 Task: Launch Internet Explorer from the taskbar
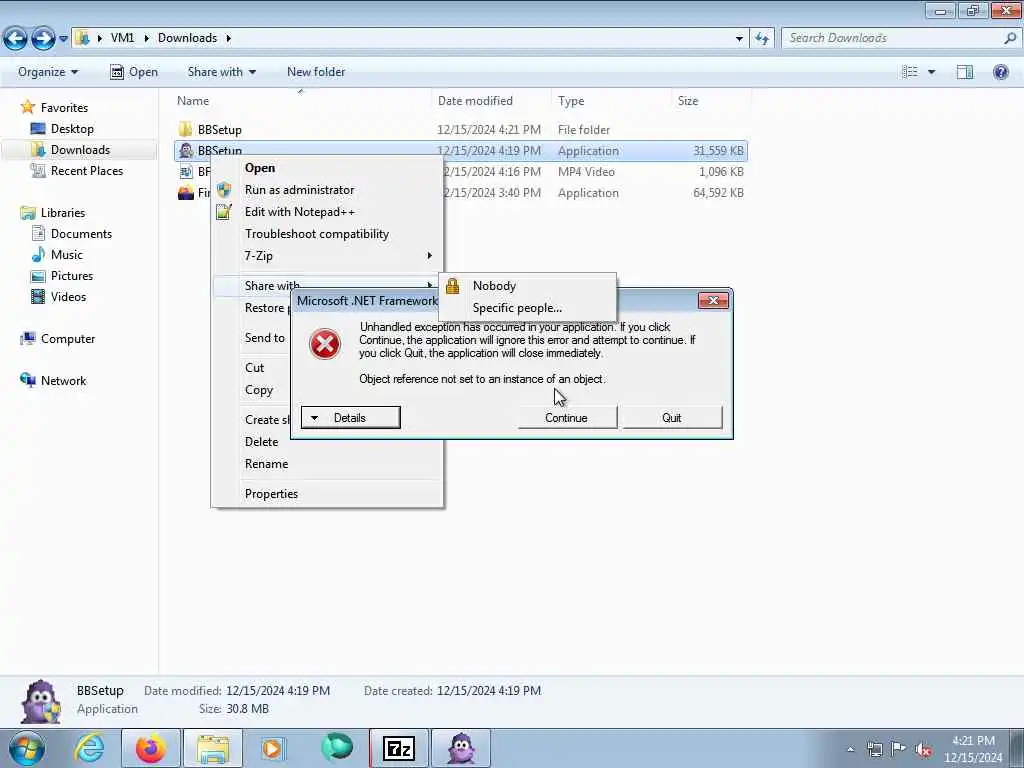click(89, 748)
